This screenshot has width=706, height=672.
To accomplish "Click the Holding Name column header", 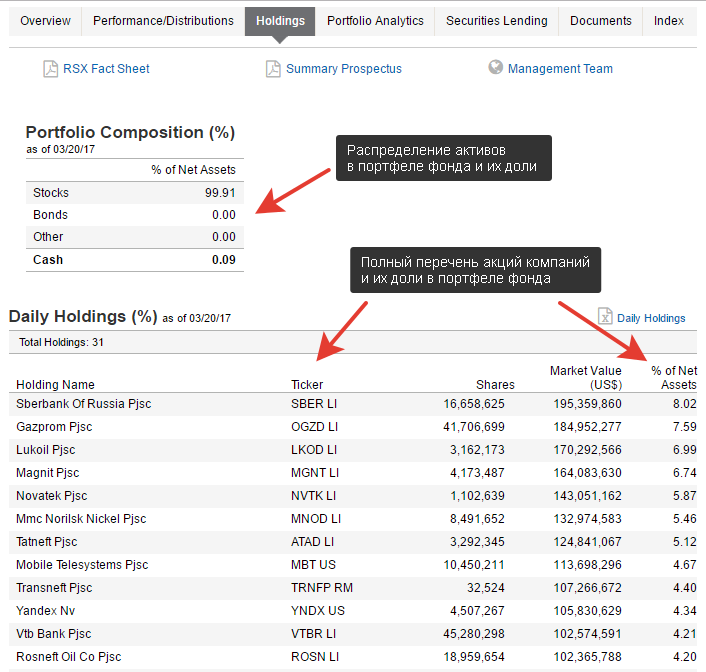I will 55,385.
